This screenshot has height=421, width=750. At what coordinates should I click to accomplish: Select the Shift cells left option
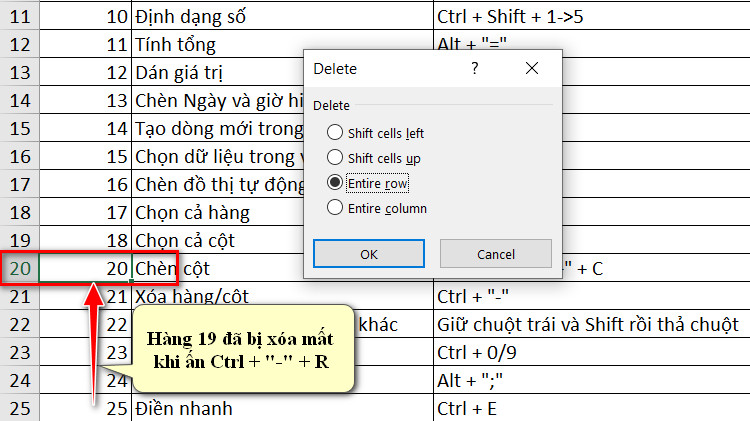pos(375,133)
